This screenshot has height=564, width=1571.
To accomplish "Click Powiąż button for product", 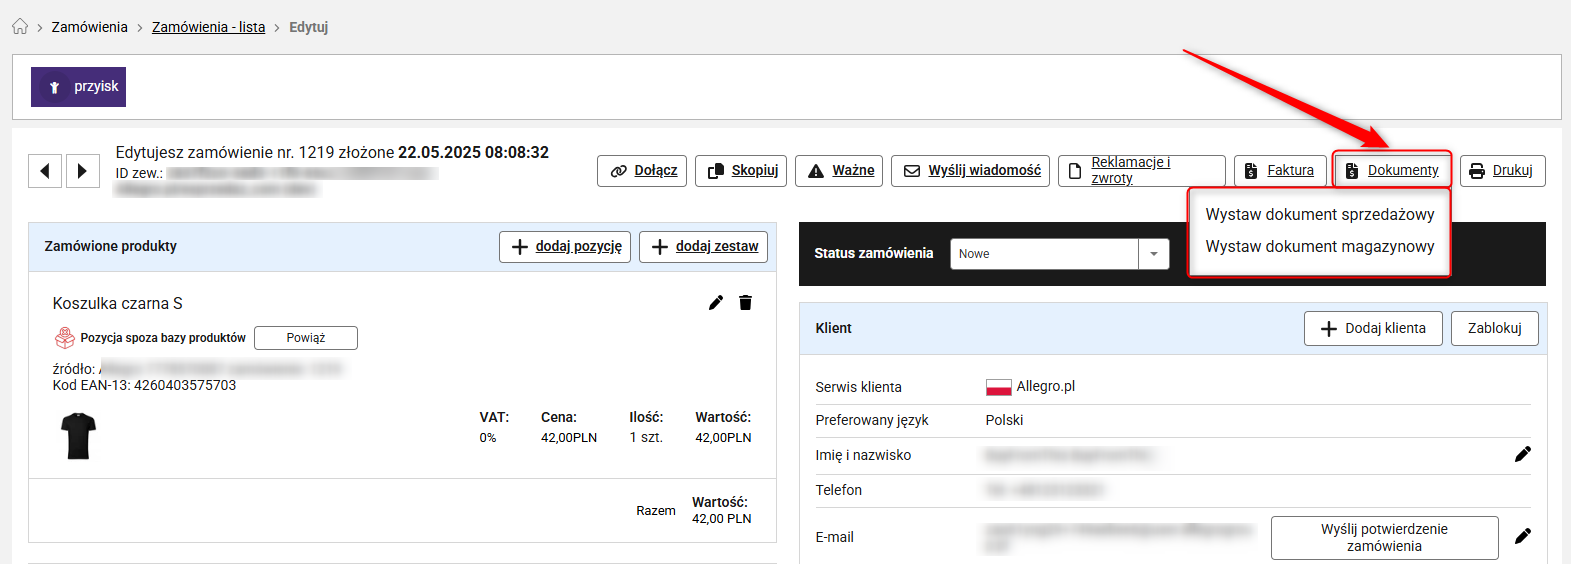I will tap(305, 338).
